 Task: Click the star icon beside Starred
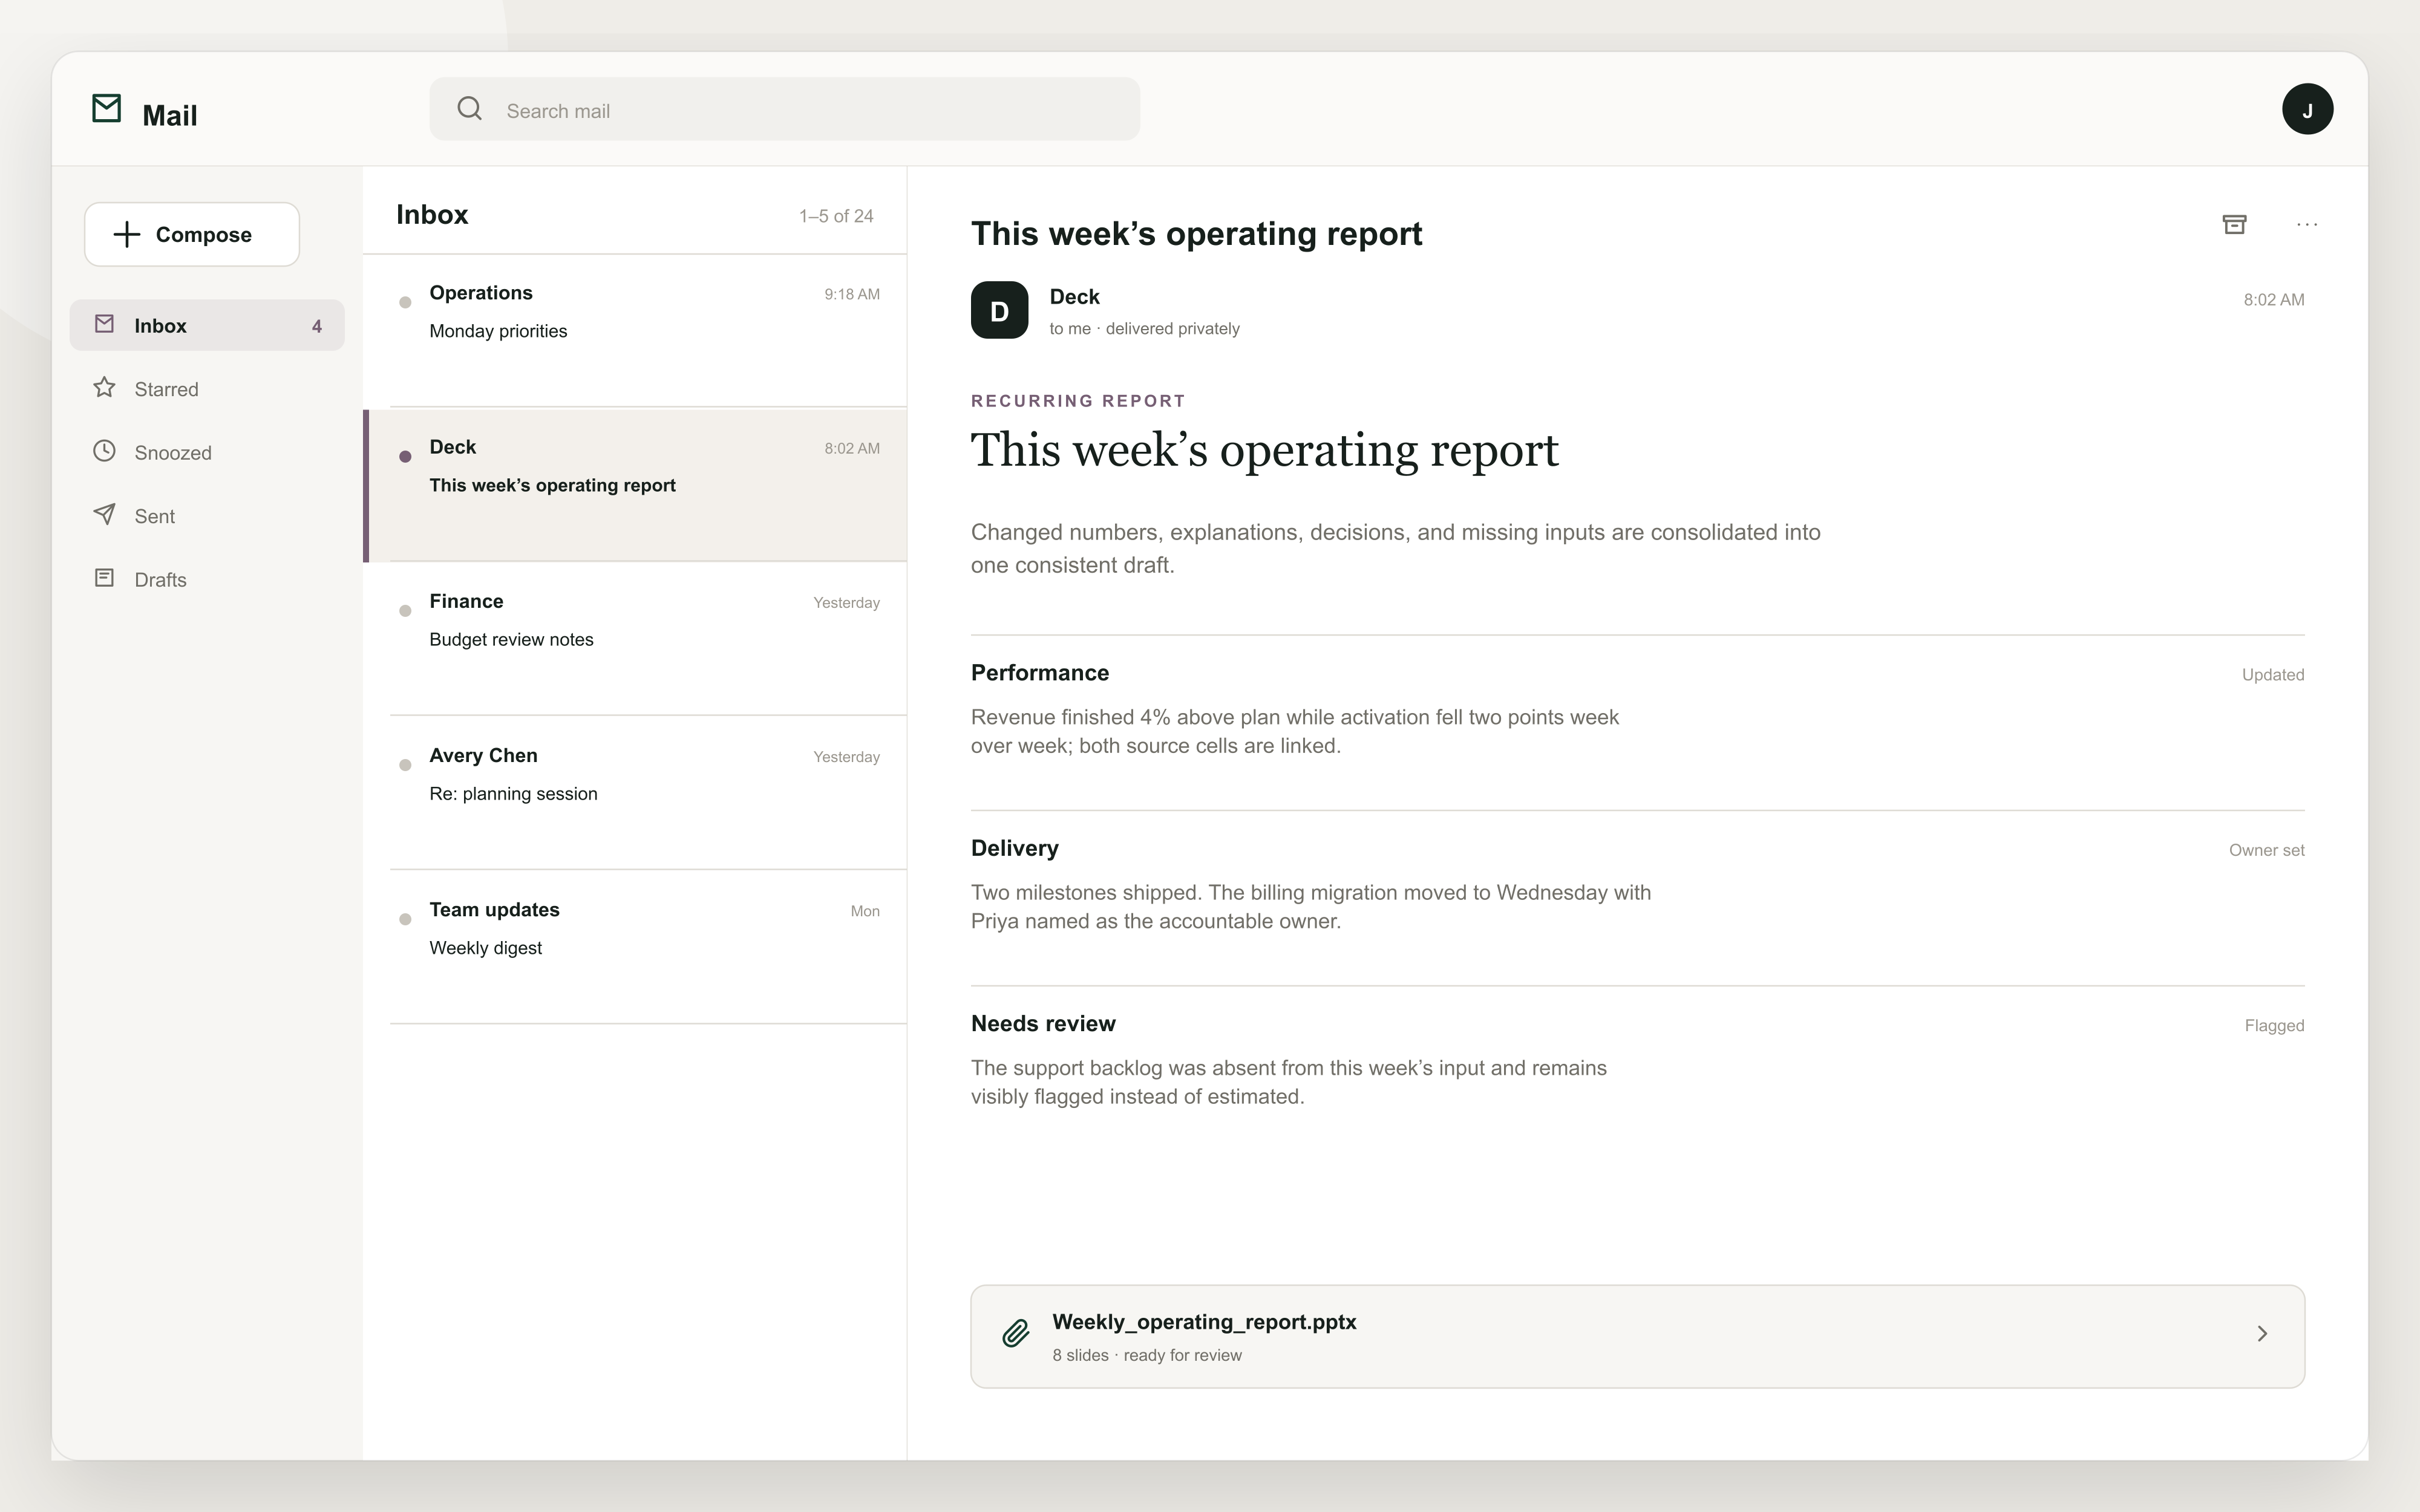[104, 387]
